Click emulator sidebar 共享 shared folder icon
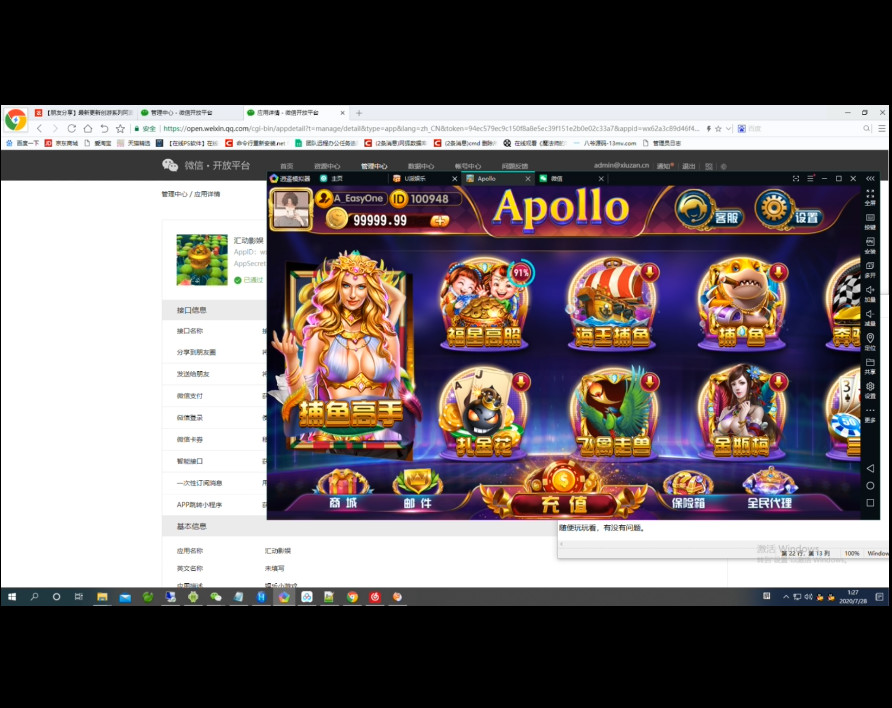Screen dimensions: 892x708 tap(870, 366)
